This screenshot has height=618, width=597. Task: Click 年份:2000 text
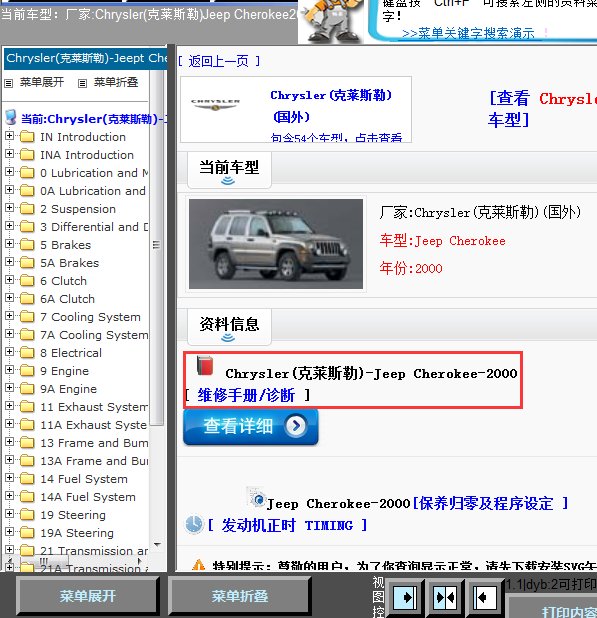411,268
